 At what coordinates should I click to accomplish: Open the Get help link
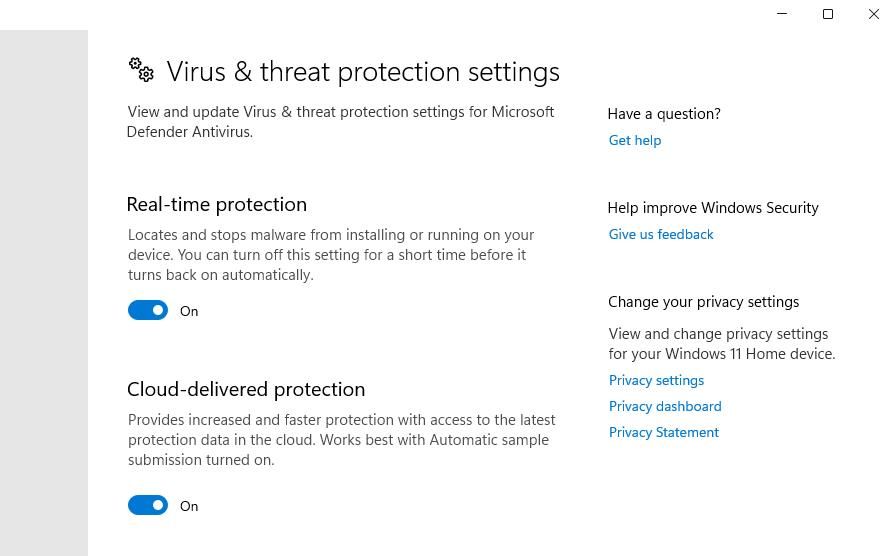(635, 140)
